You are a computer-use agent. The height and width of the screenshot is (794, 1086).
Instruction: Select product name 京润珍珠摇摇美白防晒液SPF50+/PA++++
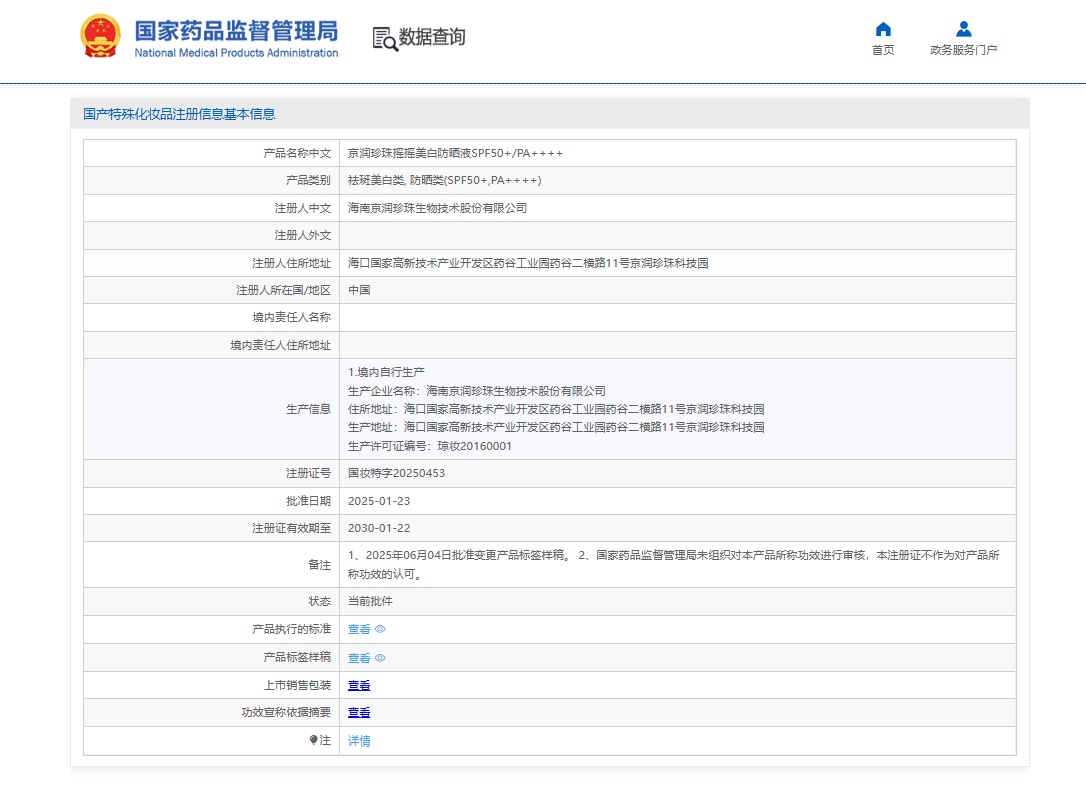455,153
